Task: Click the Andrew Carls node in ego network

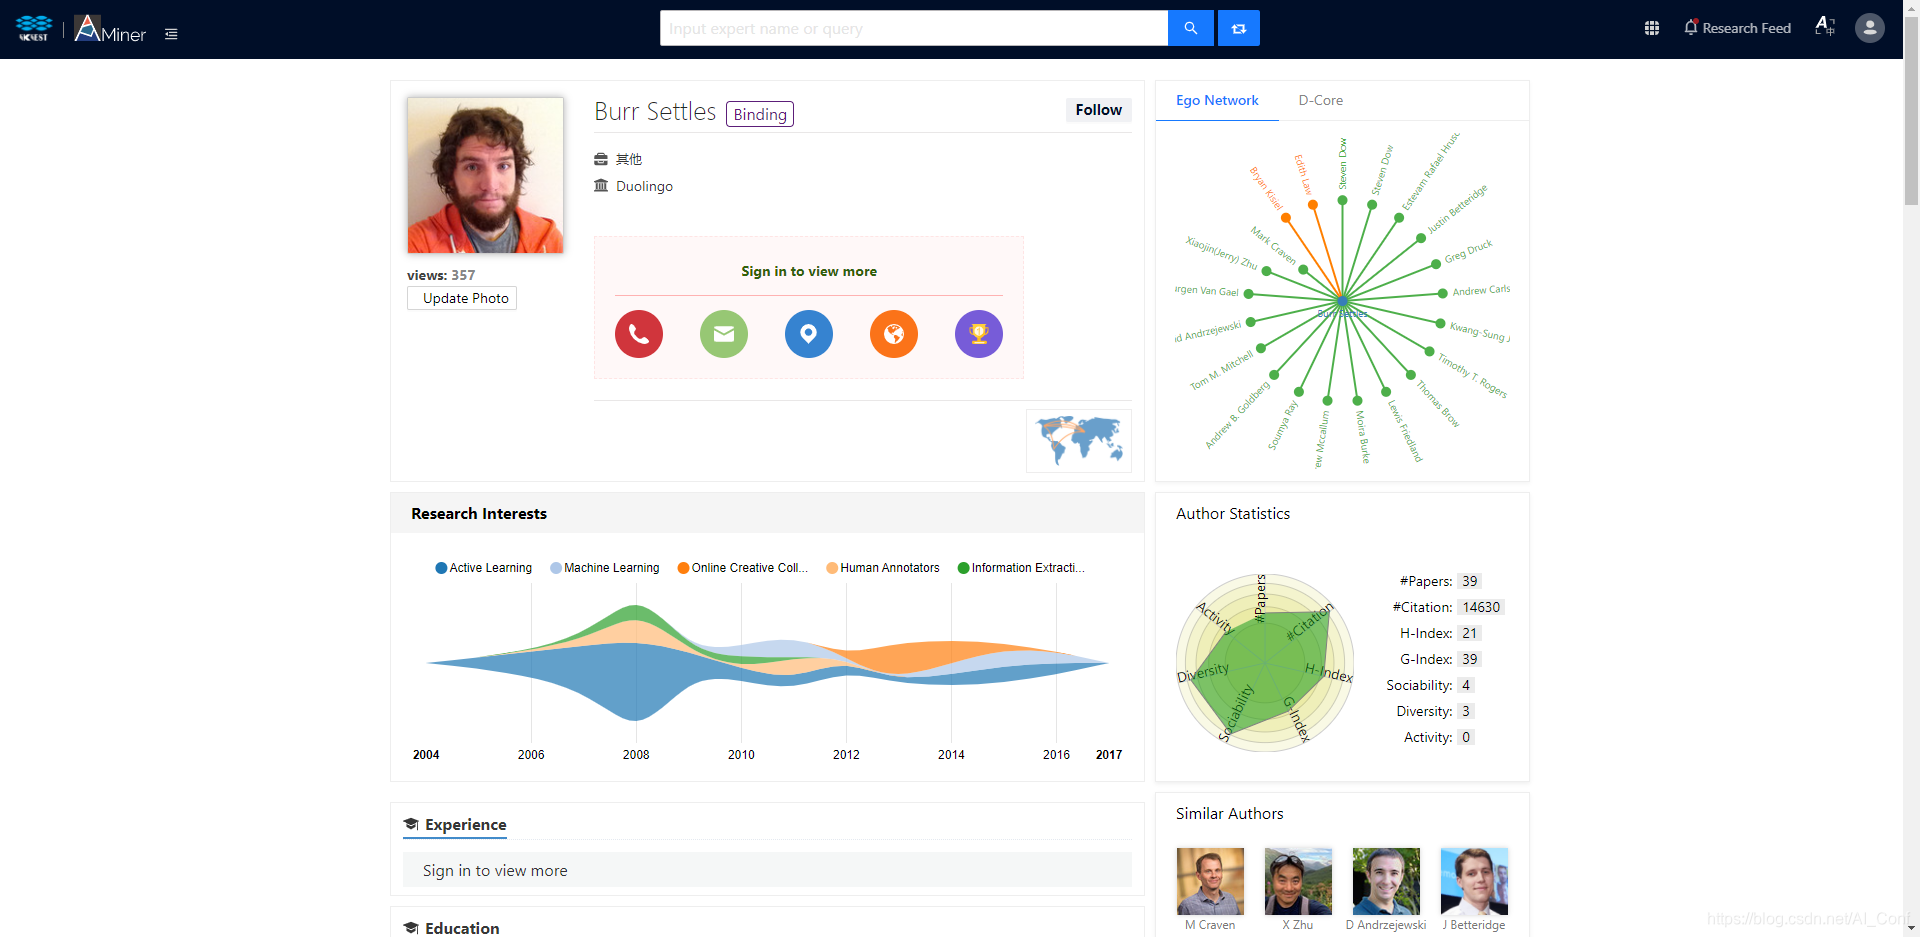Action: [x=1442, y=293]
